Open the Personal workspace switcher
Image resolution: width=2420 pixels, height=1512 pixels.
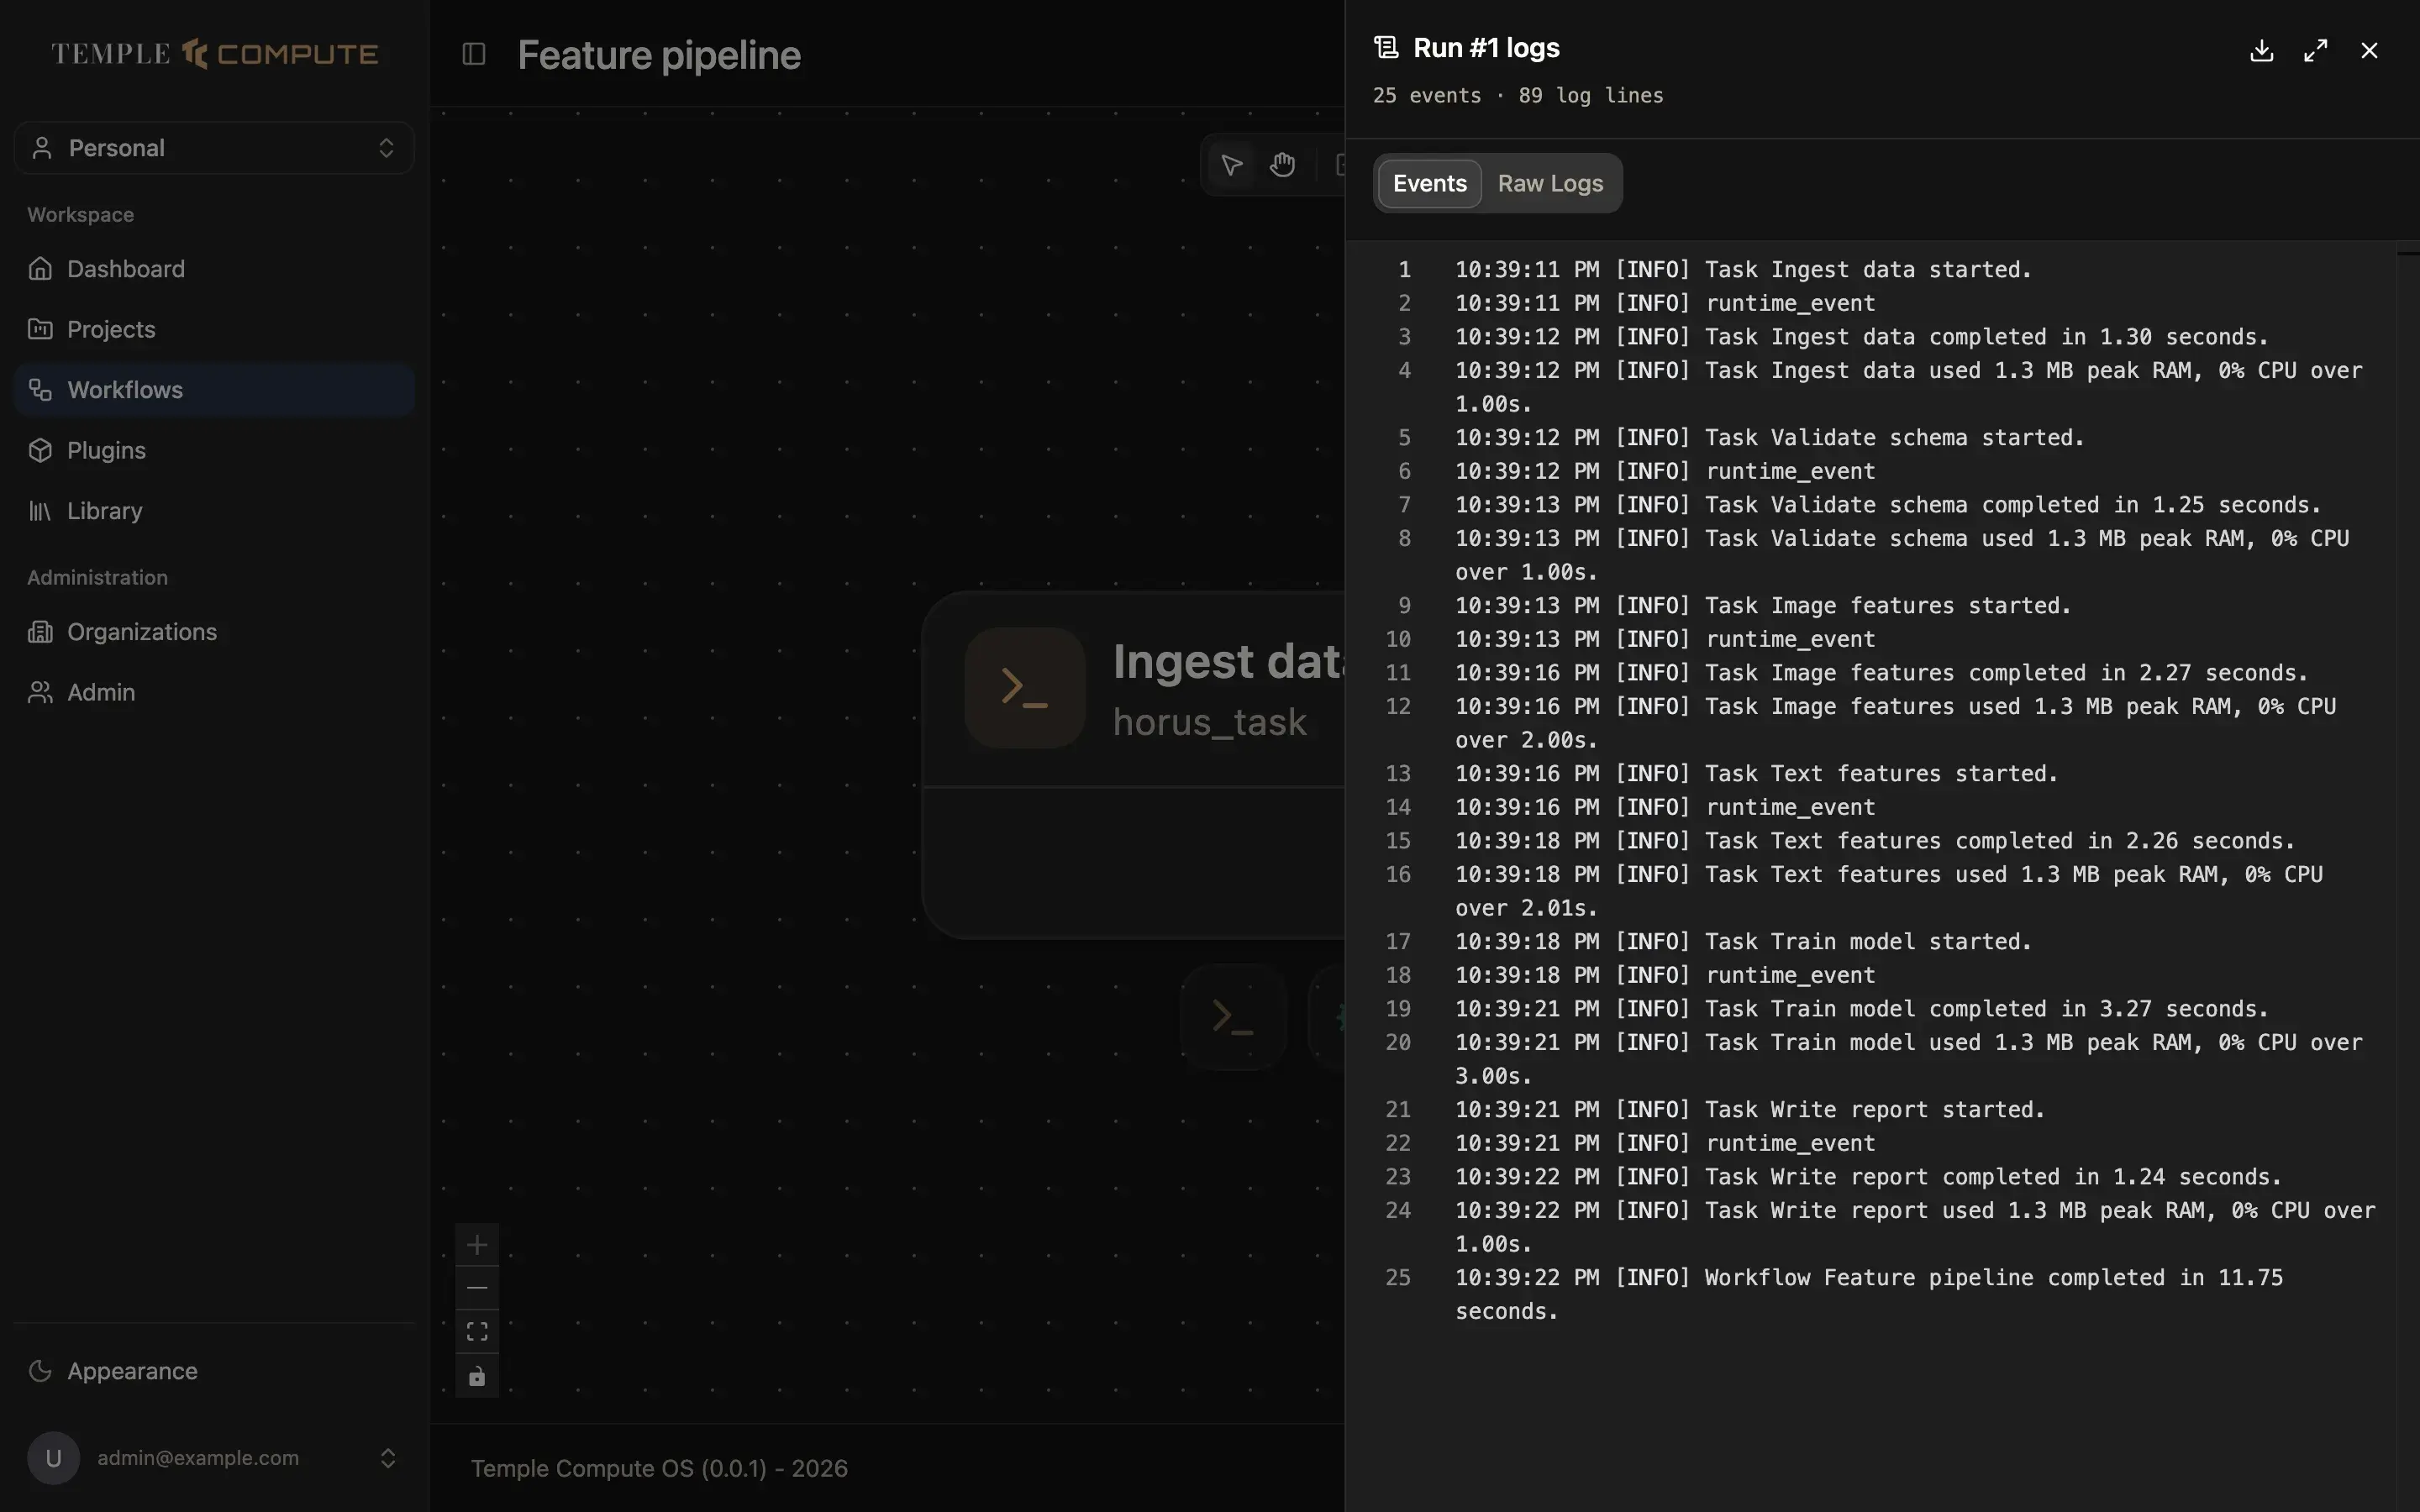pos(214,148)
